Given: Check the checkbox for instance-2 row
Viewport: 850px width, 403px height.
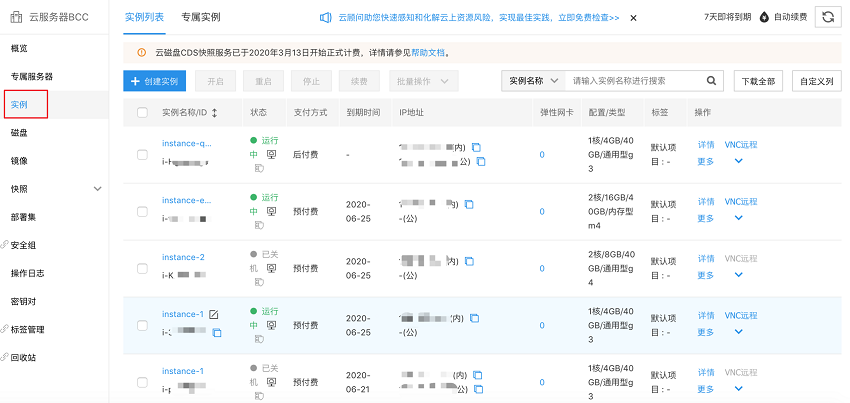Looking at the screenshot, I should pos(142,267).
